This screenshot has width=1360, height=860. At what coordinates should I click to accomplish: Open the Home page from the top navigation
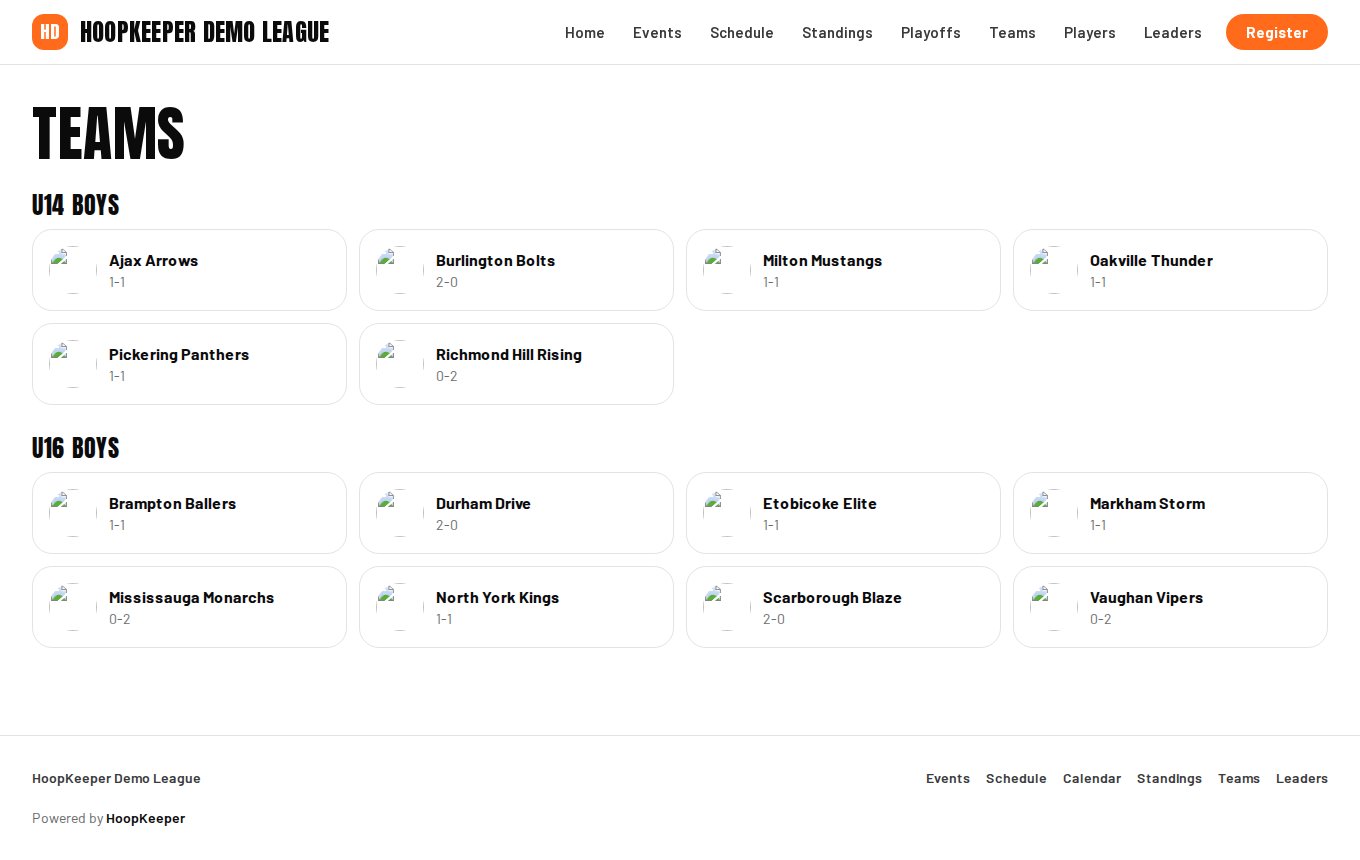click(585, 32)
